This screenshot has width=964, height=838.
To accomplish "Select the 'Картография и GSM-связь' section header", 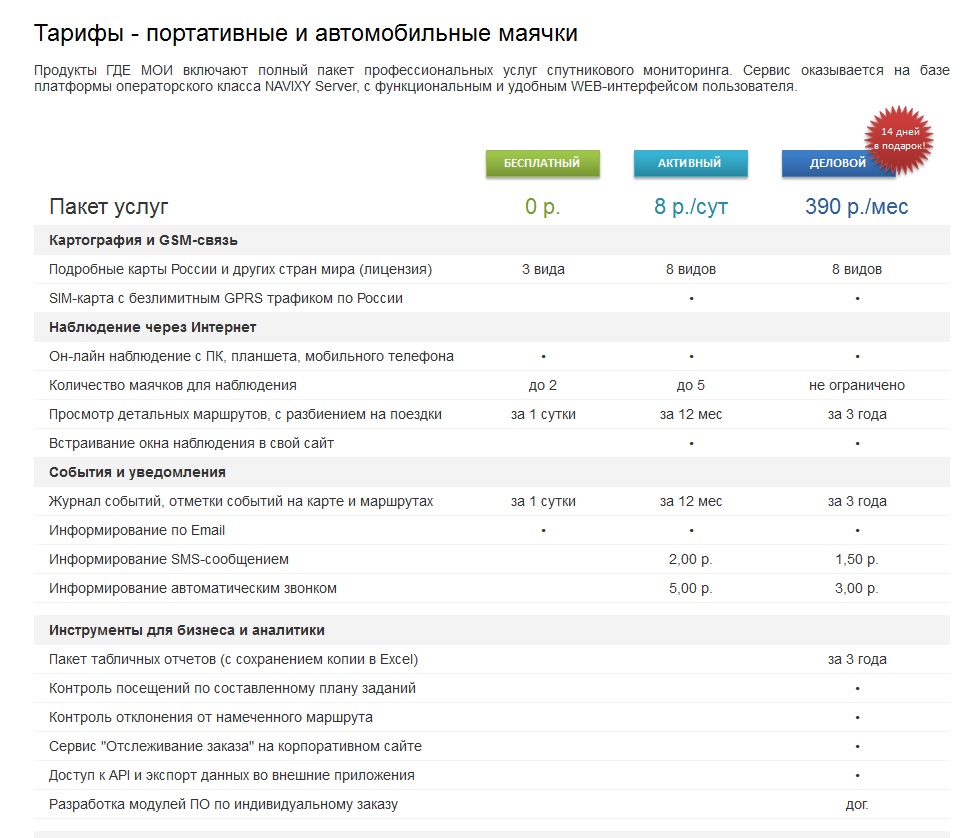I will pyautogui.click(x=143, y=240).
